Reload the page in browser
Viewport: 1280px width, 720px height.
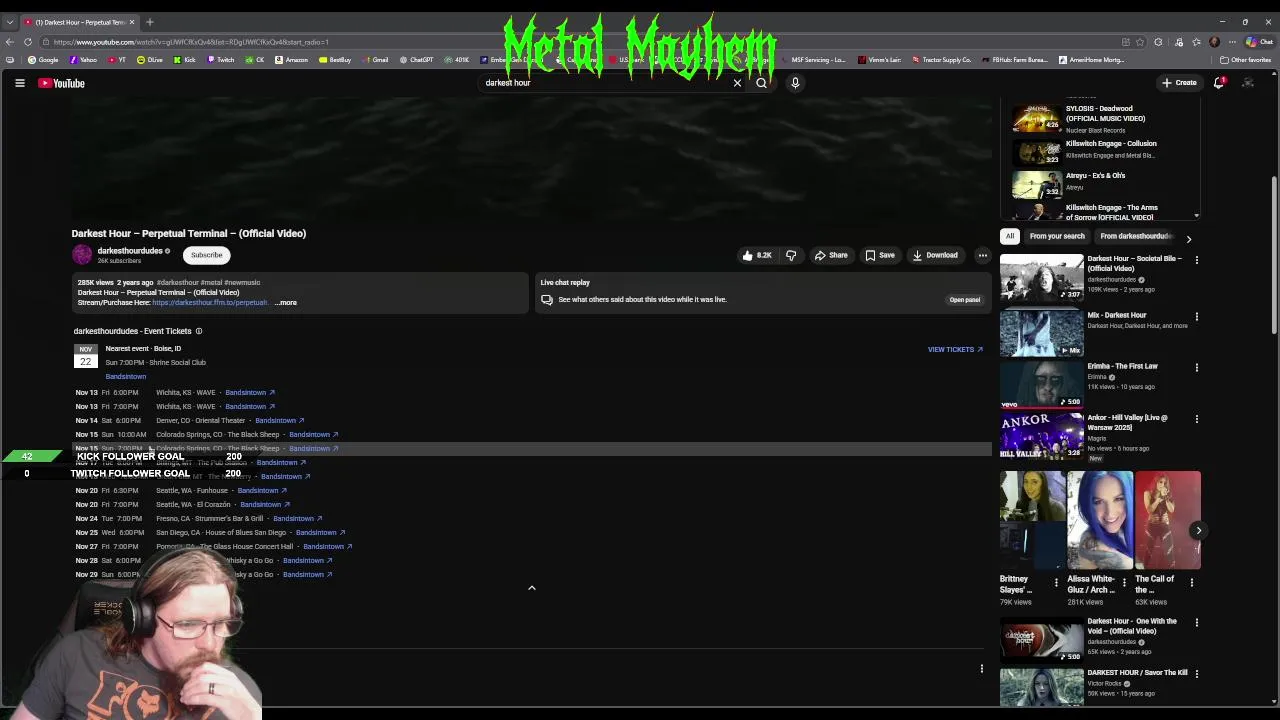[28, 42]
